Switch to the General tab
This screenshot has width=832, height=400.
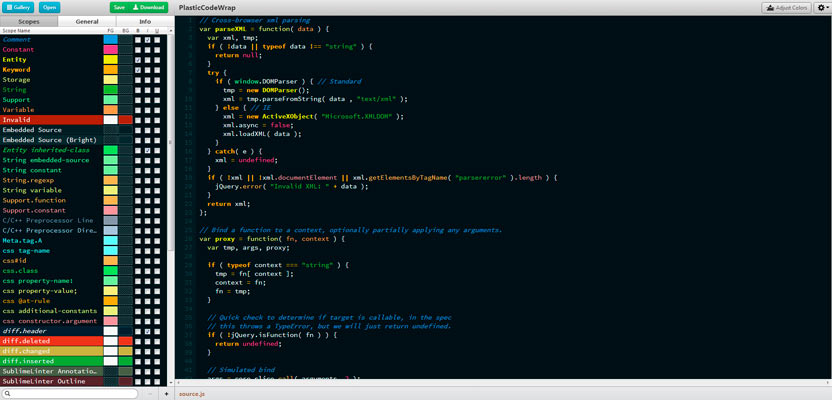(x=87, y=20)
